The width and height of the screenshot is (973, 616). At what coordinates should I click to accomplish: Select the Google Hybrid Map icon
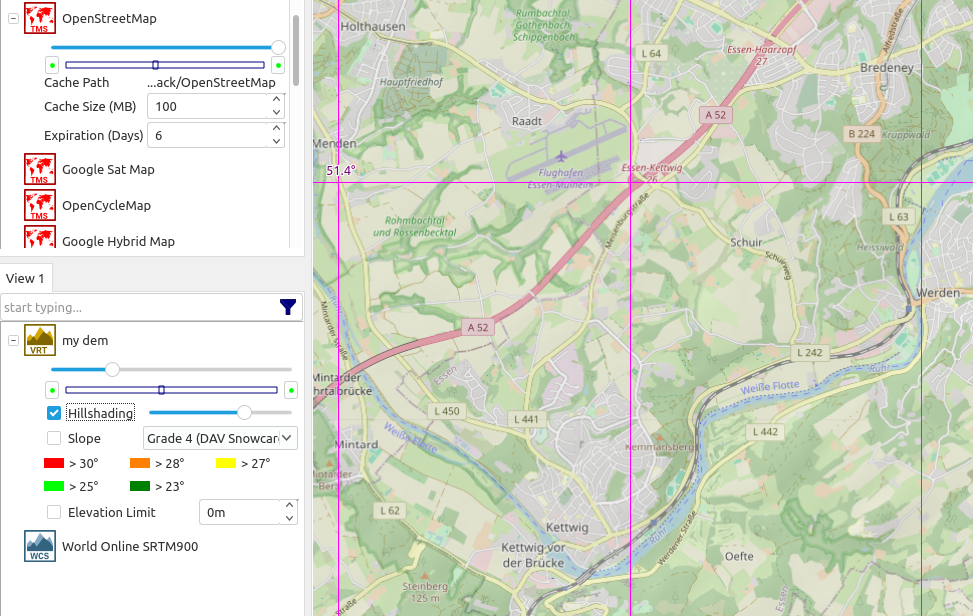[x=40, y=238]
